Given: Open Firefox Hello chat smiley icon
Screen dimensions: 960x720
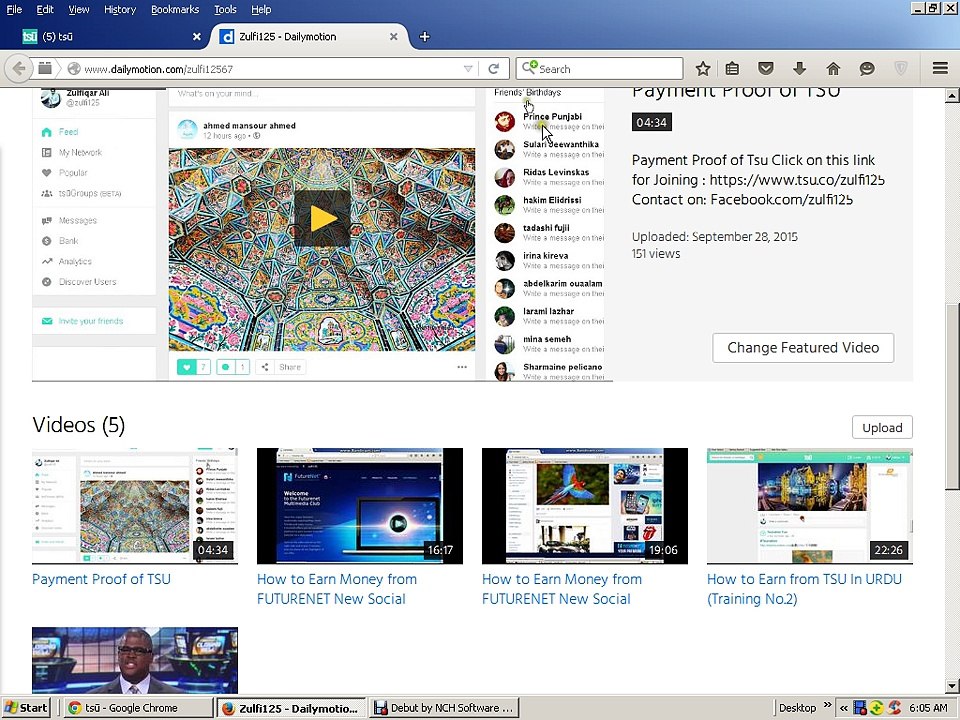Looking at the screenshot, I should pyautogui.click(x=867, y=69).
